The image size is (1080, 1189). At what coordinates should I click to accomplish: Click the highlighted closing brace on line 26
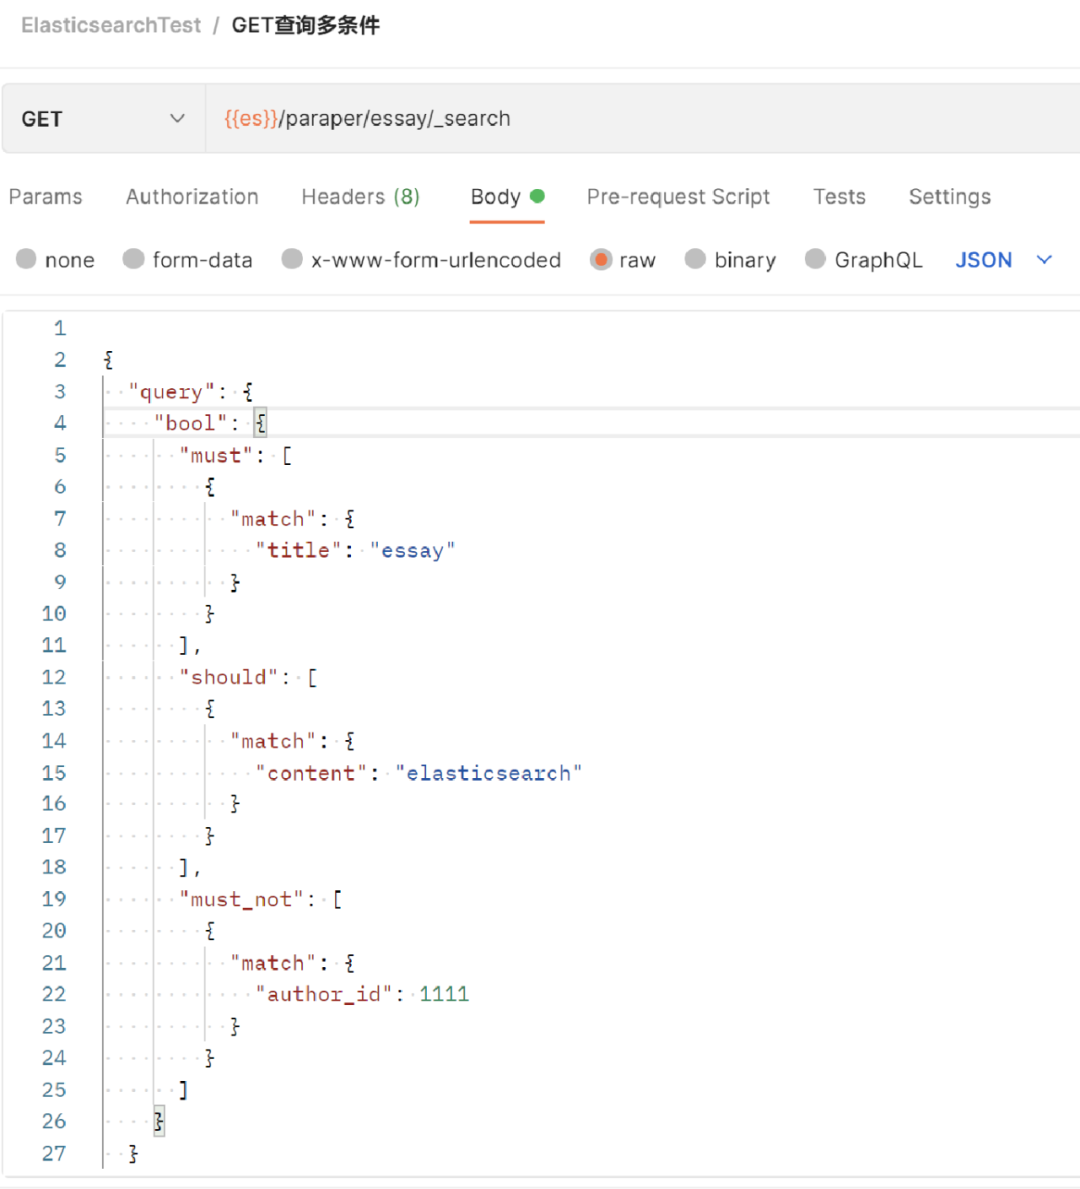[159, 1122]
